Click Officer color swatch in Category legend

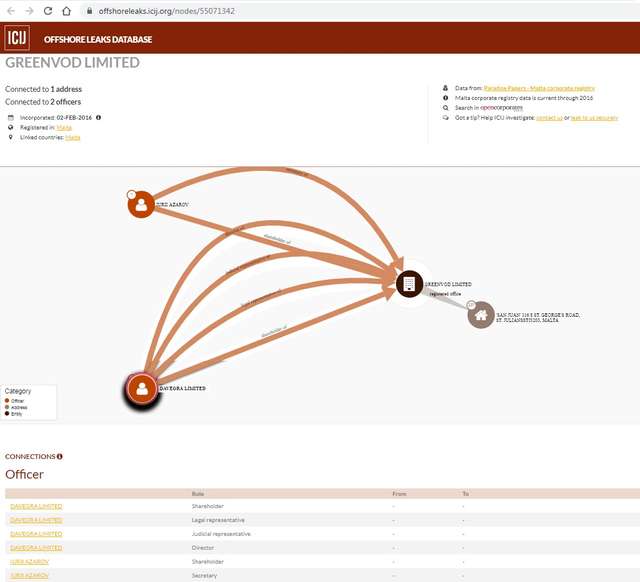pos(8,401)
